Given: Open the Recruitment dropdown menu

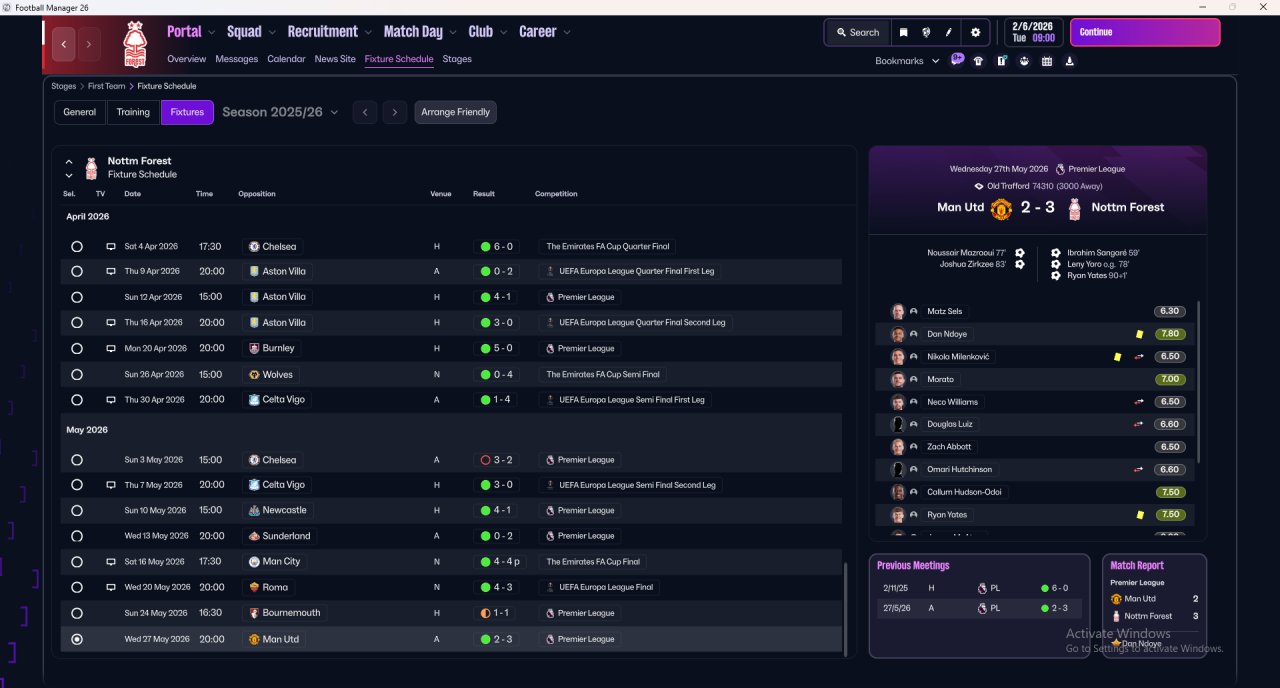Looking at the screenshot, I should click(x=329, y=32).
